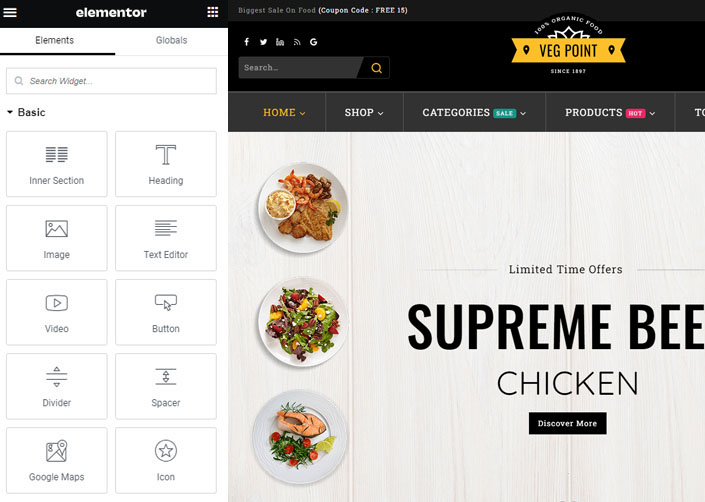
Task: Choose the Image widget
Action: point(57,238)
